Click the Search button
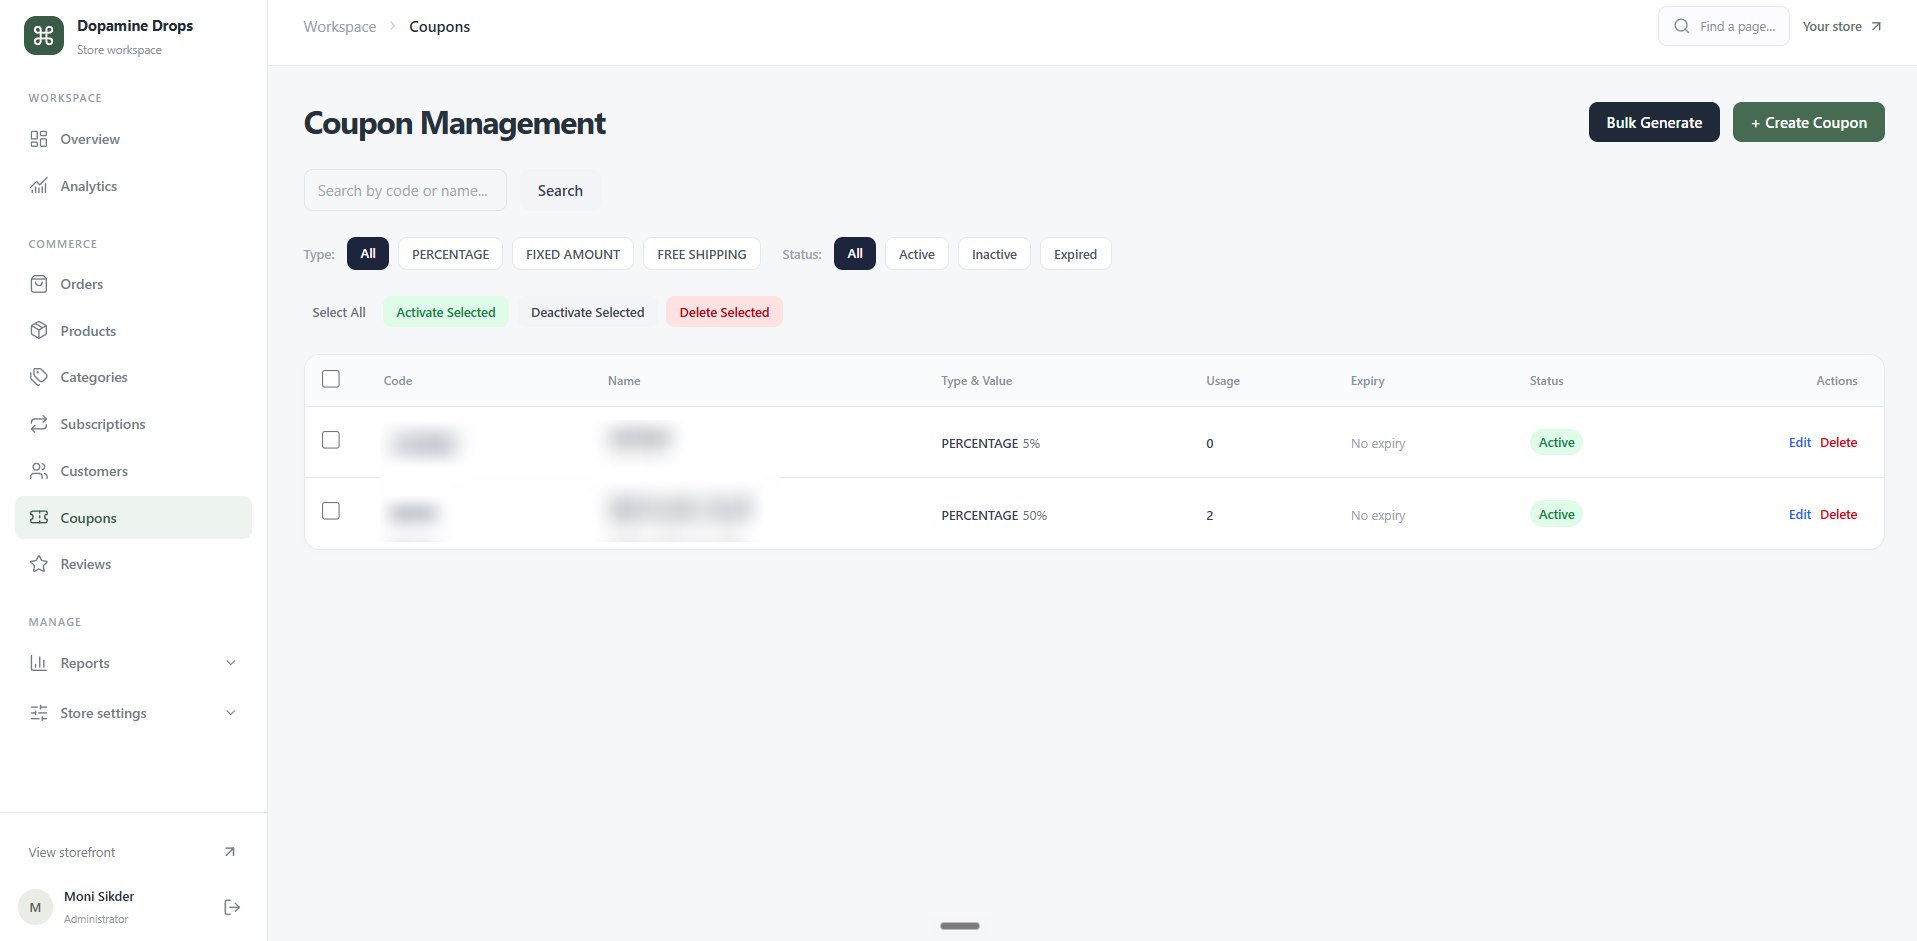 pos(560,190)
